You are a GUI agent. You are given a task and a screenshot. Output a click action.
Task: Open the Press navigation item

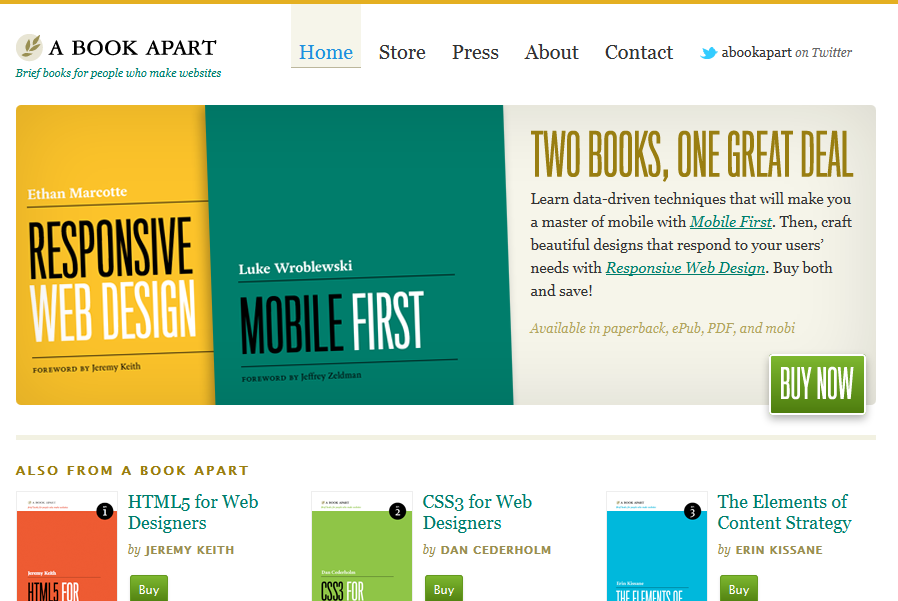coord(475,52)
